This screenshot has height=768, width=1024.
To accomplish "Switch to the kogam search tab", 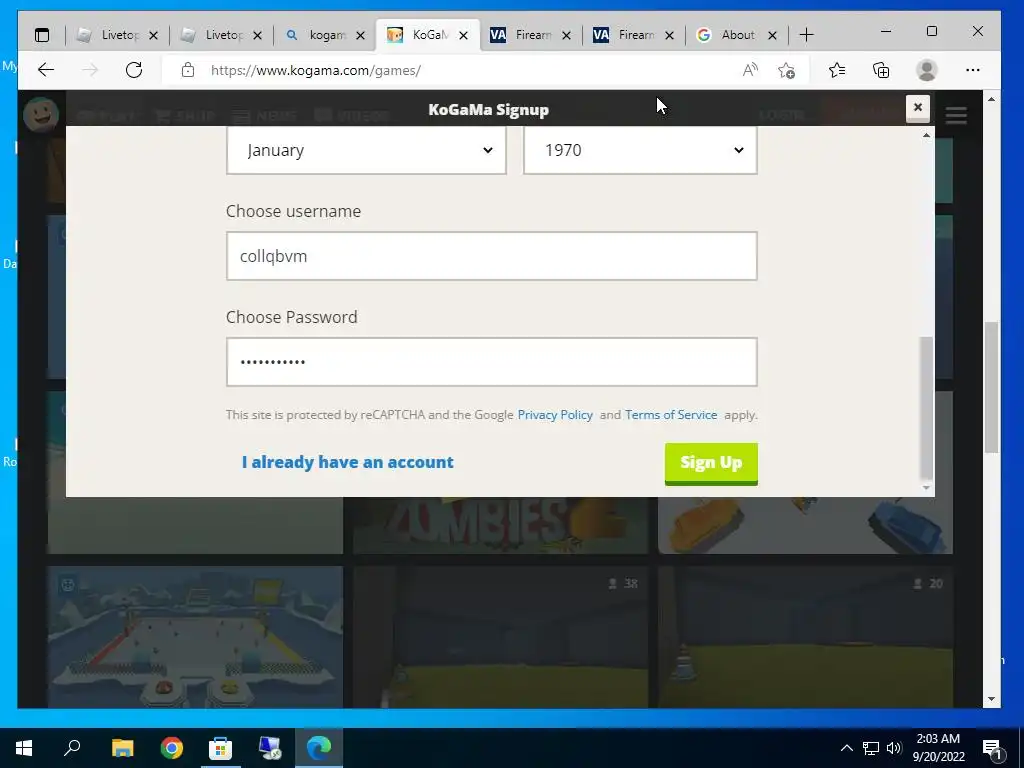I will [x=324, y=35].
